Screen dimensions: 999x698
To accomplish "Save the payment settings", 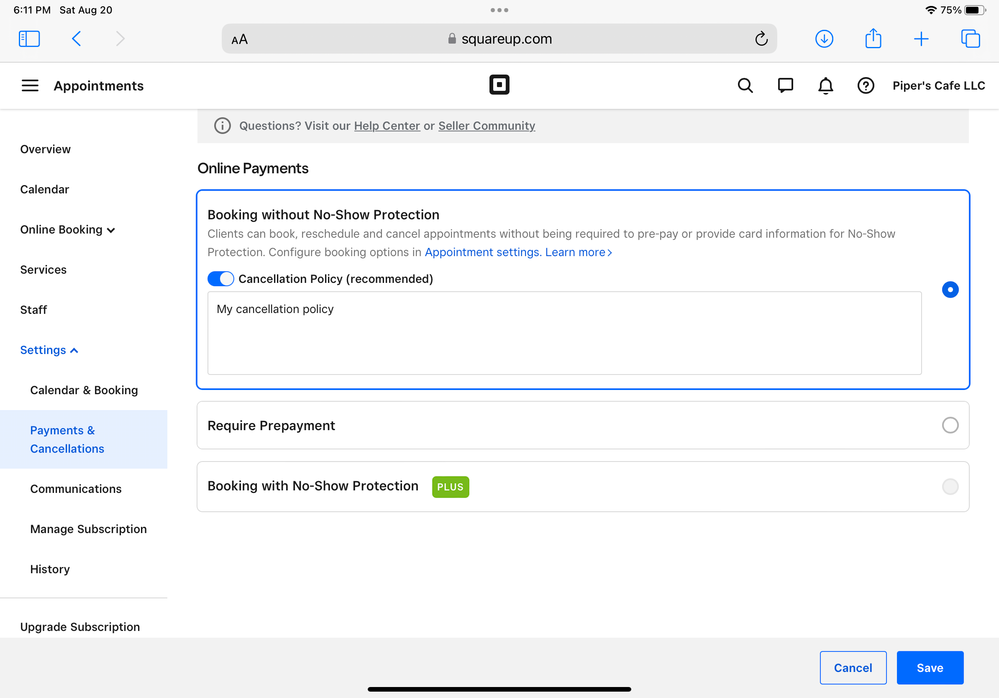I will [929, 668].
